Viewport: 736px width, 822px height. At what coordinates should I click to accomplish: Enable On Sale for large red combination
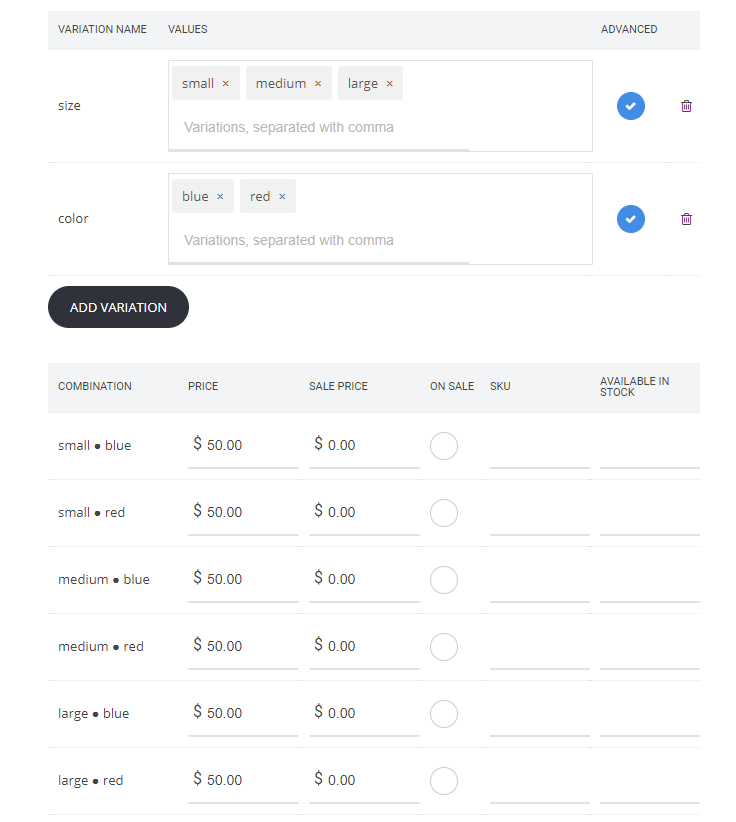[444, 781]
